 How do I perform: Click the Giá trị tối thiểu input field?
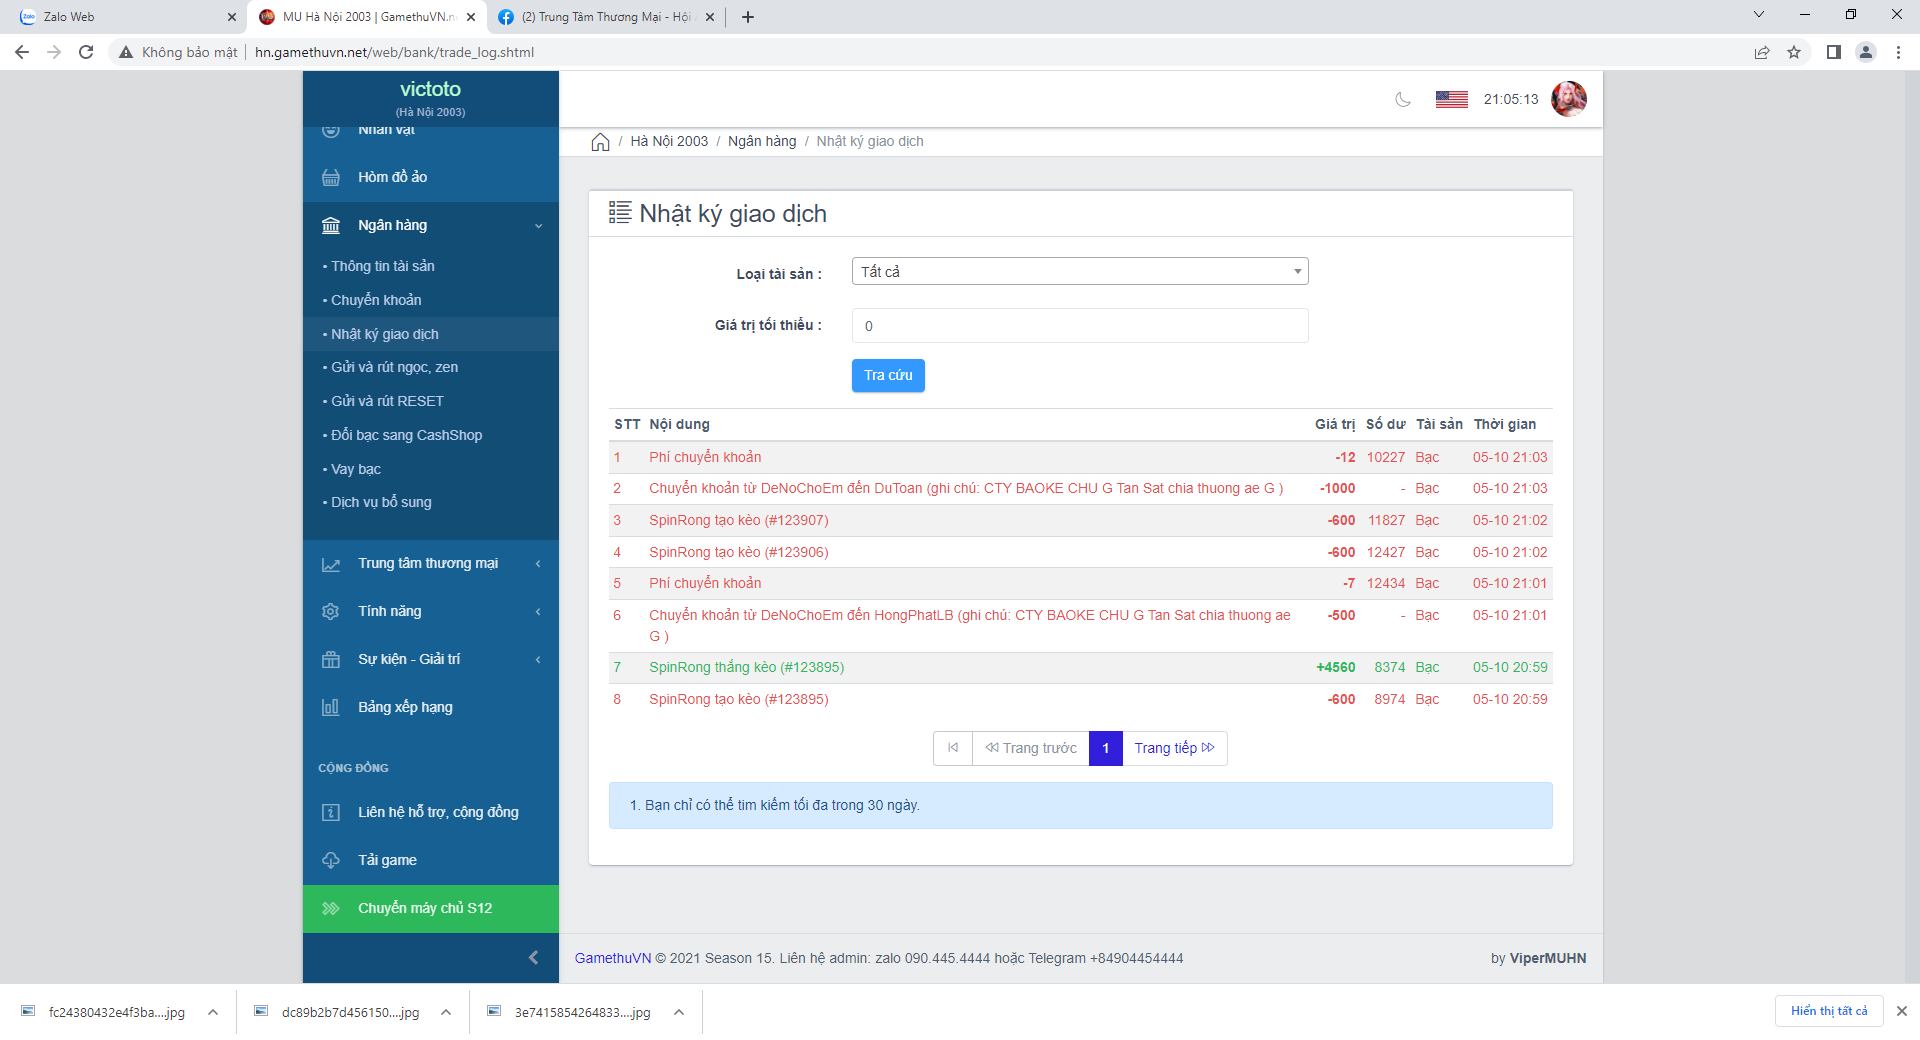point(1079,326)
